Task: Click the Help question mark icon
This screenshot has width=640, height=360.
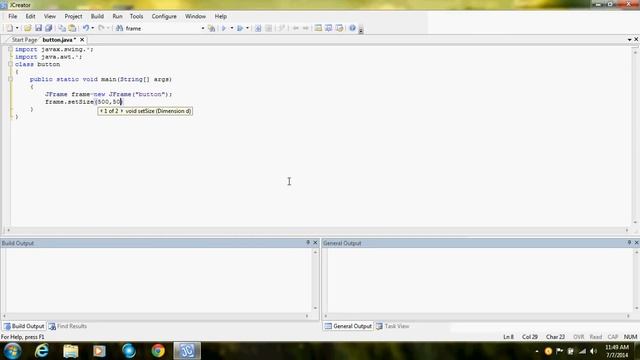Action: (352, 28)
